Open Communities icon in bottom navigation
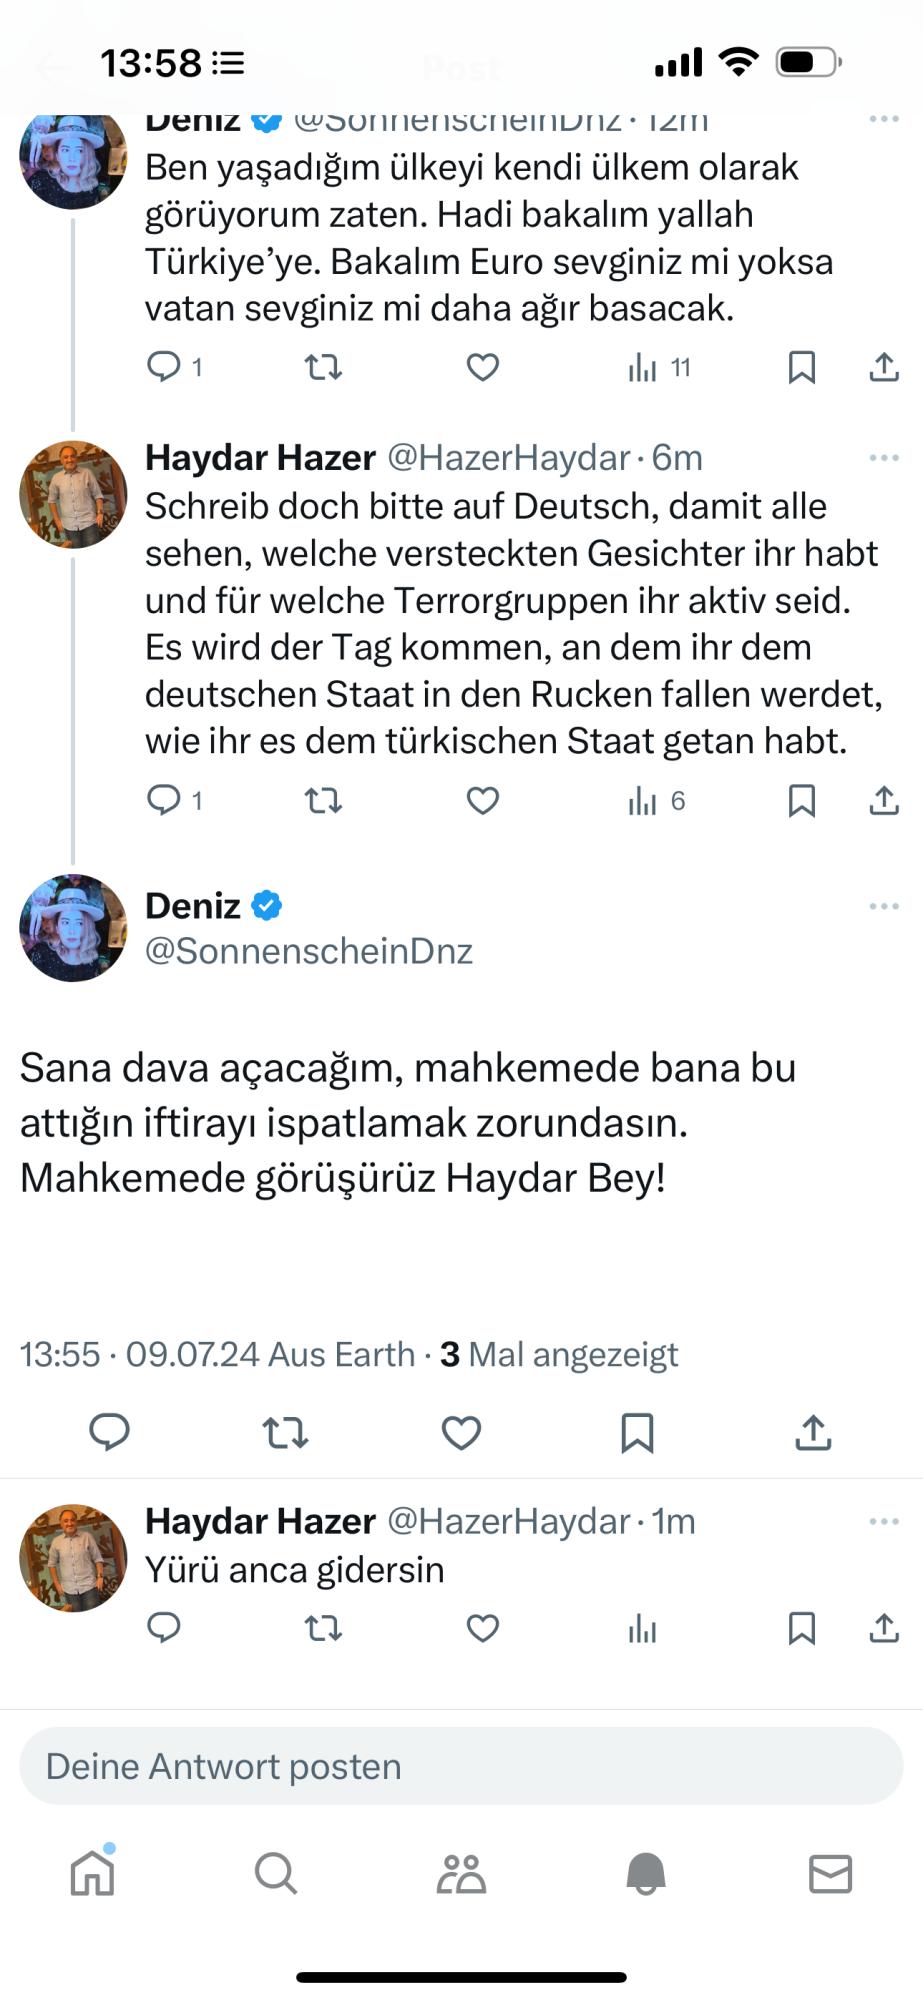The width and height of the screenshot is (923, 2000). click(461, 1873)
